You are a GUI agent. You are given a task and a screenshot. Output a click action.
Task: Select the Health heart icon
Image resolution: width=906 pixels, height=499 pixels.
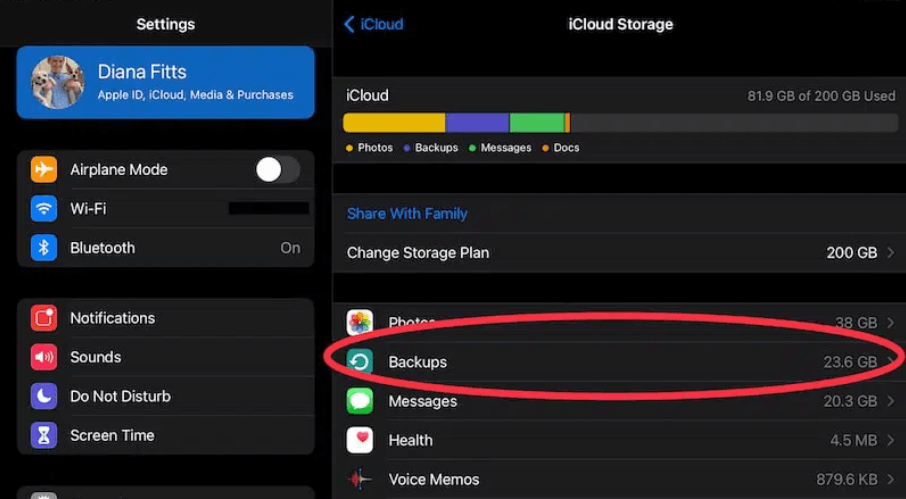pyautogui.click(x=359, y=440)
